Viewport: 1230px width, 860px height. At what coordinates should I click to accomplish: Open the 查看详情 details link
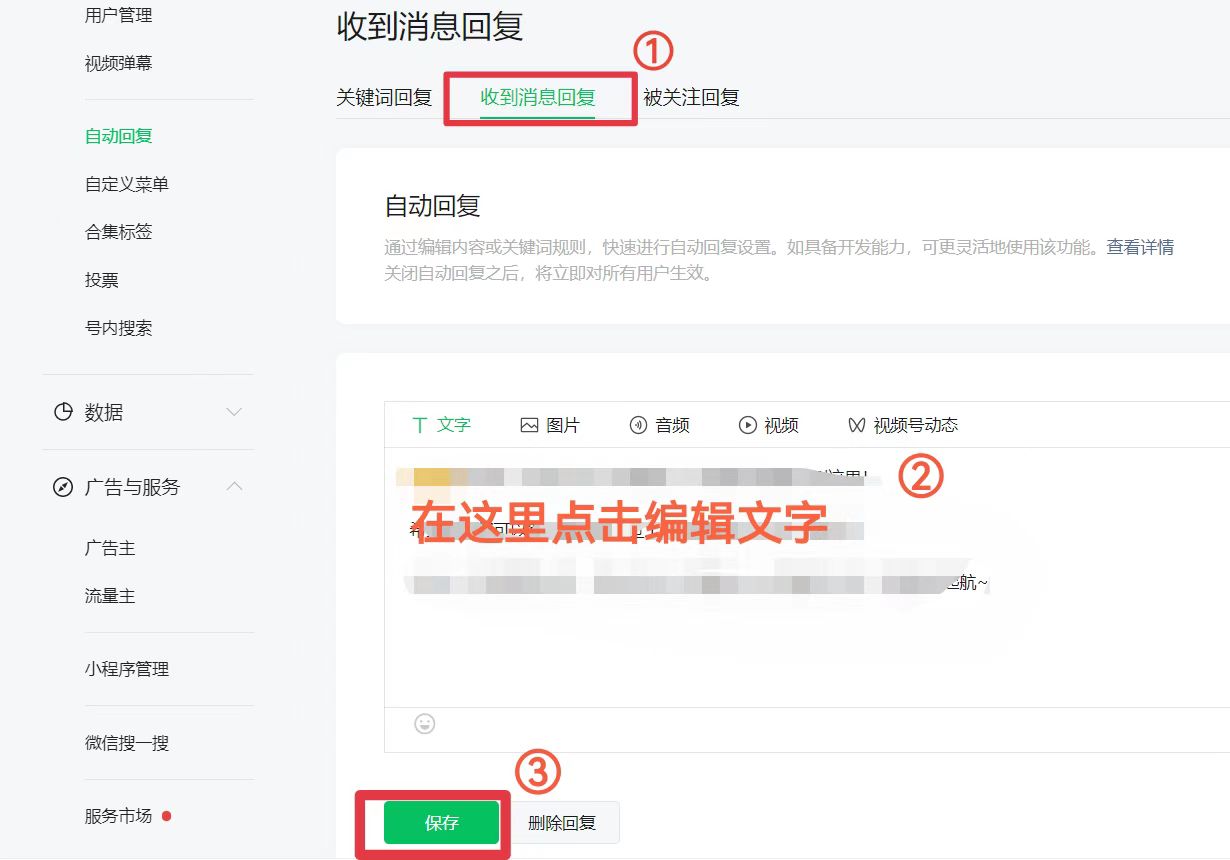click(1142, 247)
